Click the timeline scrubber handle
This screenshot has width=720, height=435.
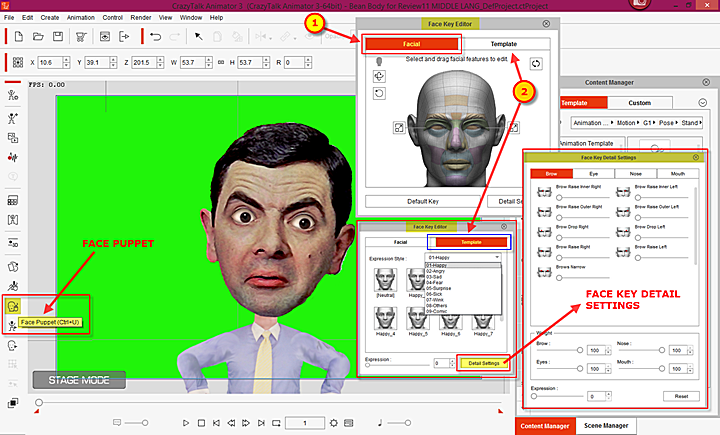[39, 402]
